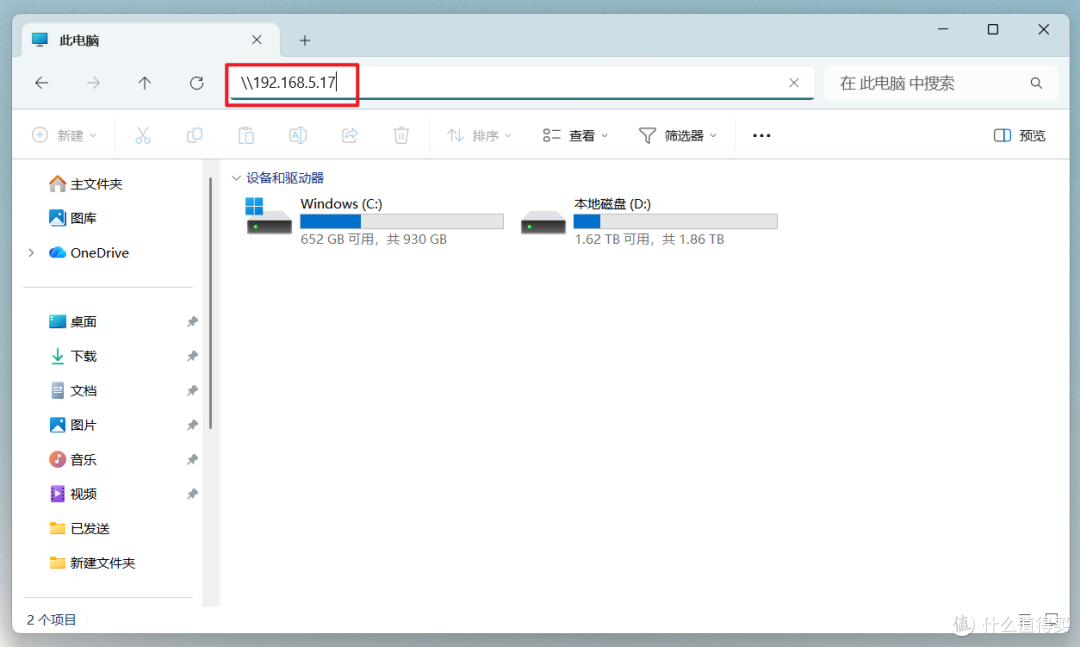Collapse the 设备和驱动器 group
The image size is (1080, 647).
click(236, 178)
